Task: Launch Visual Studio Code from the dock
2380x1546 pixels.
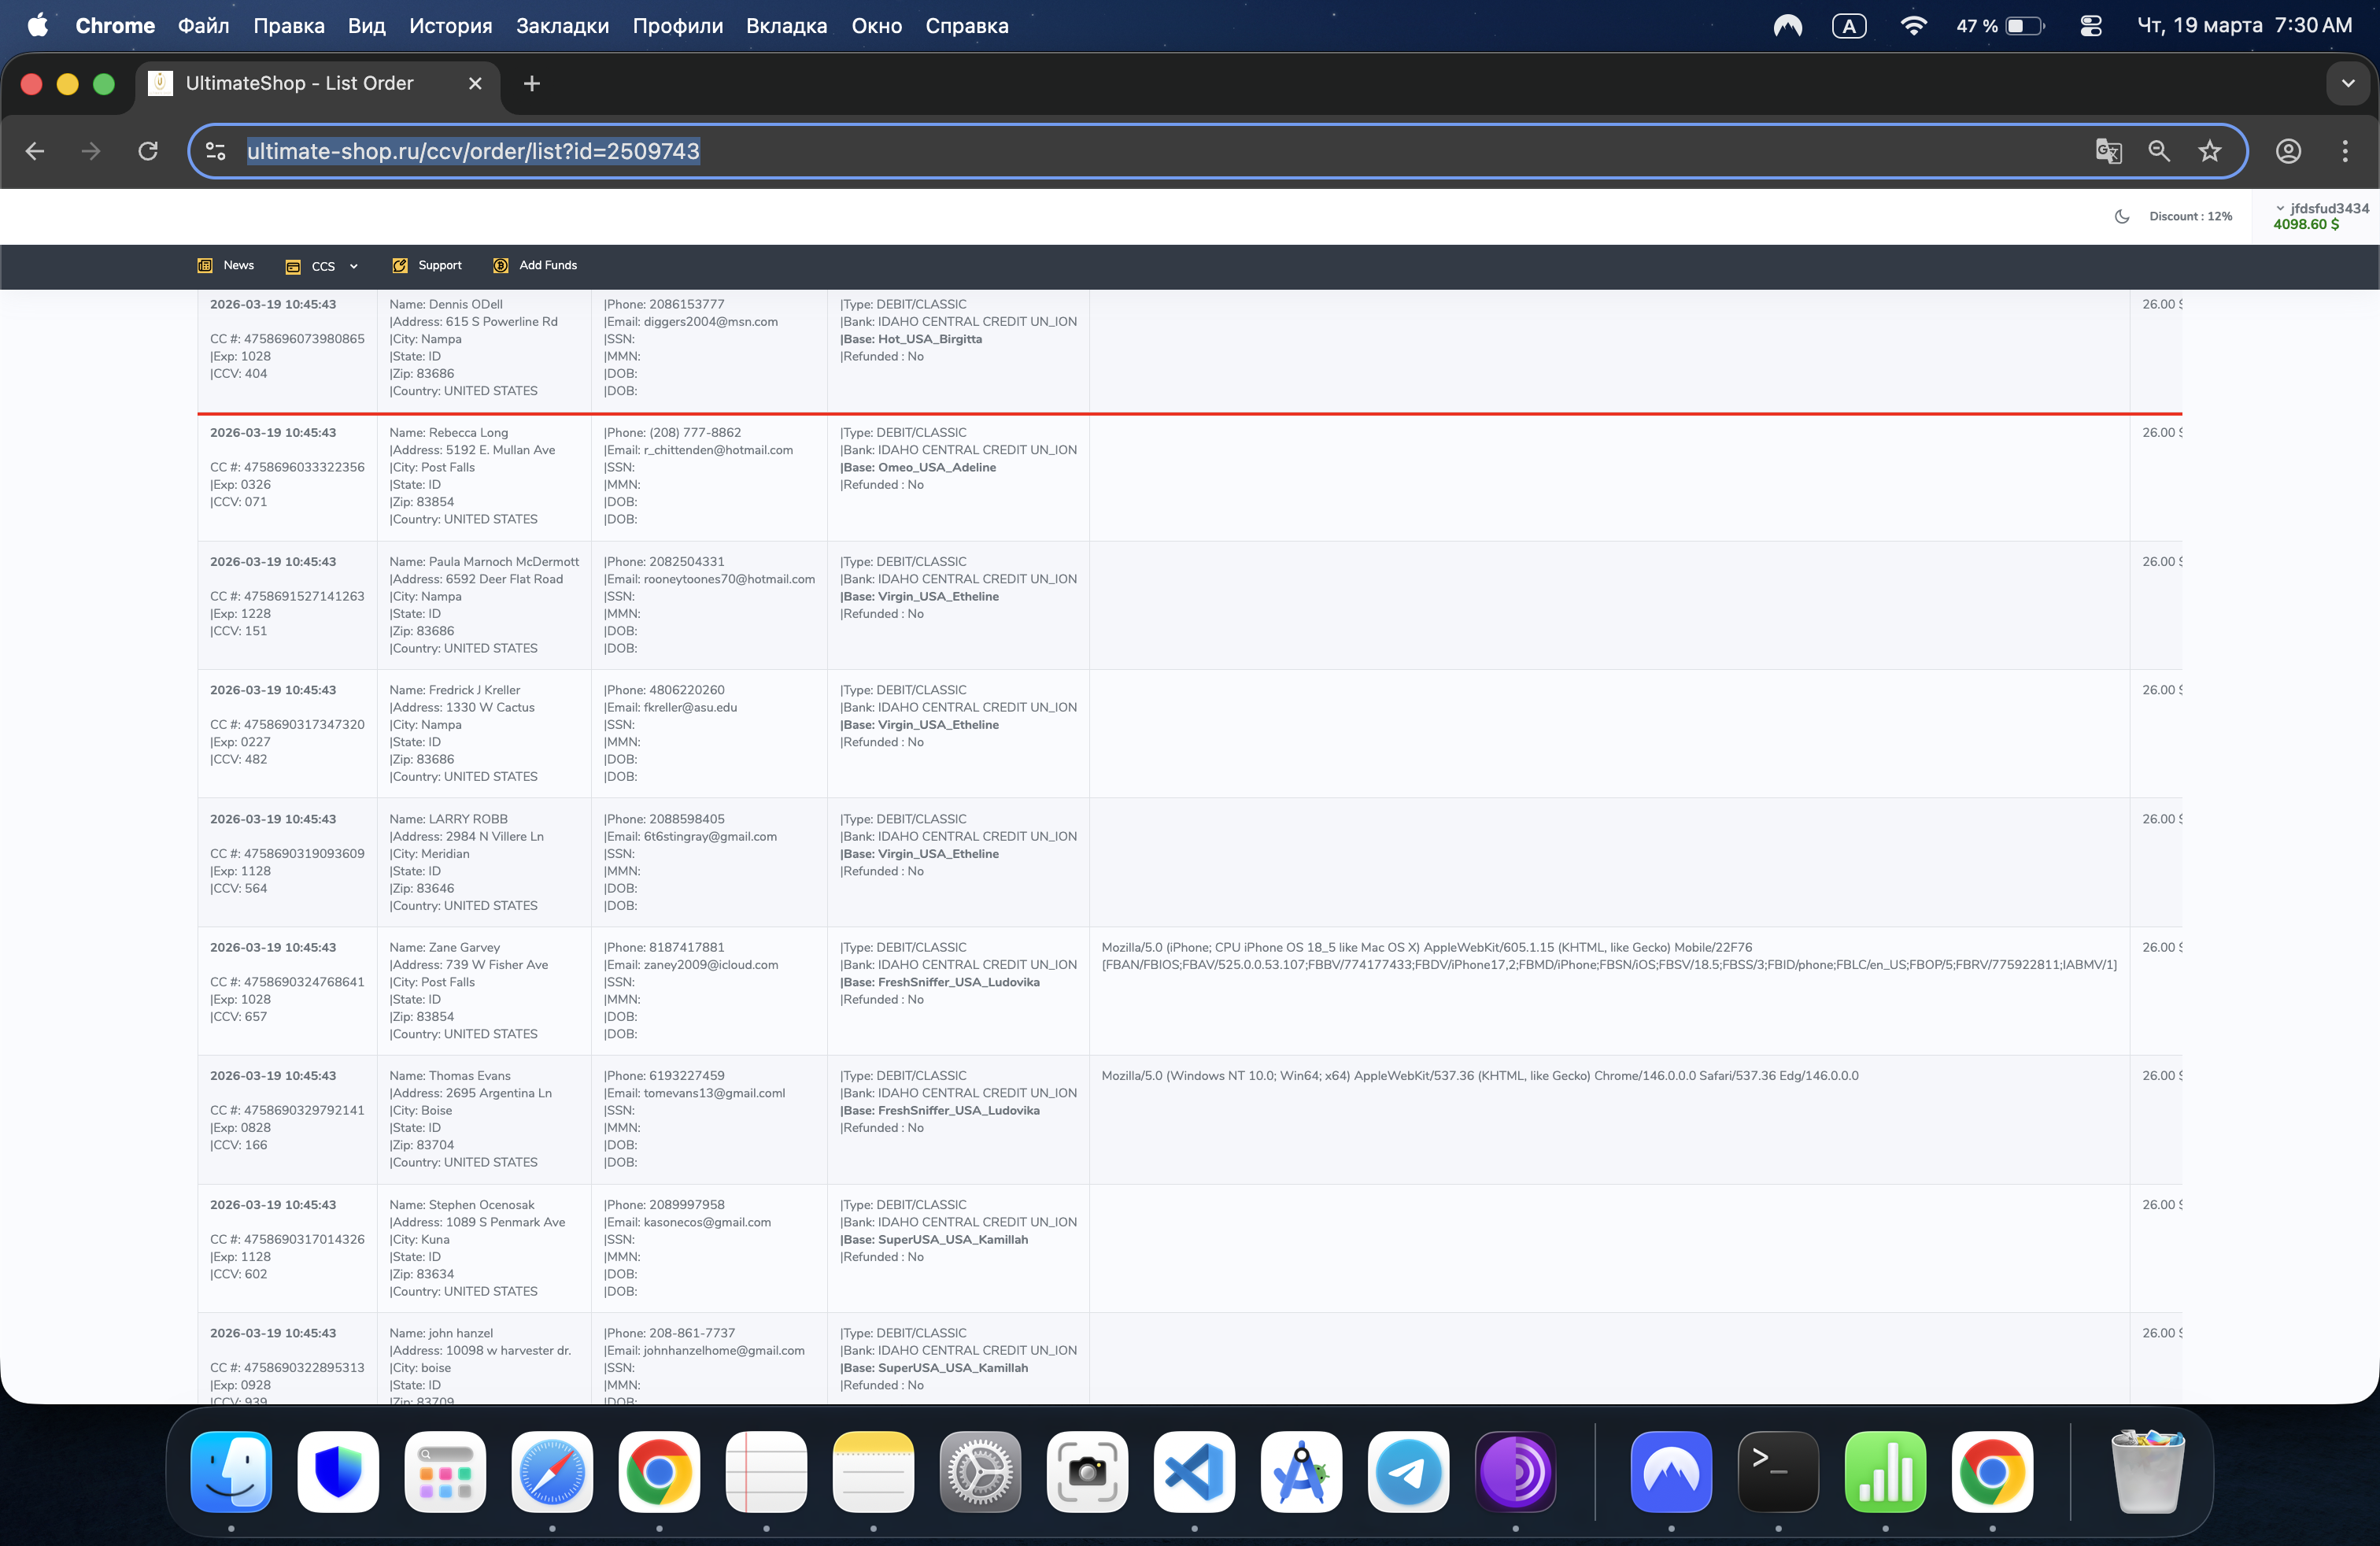Action: click(1194, 1472)
